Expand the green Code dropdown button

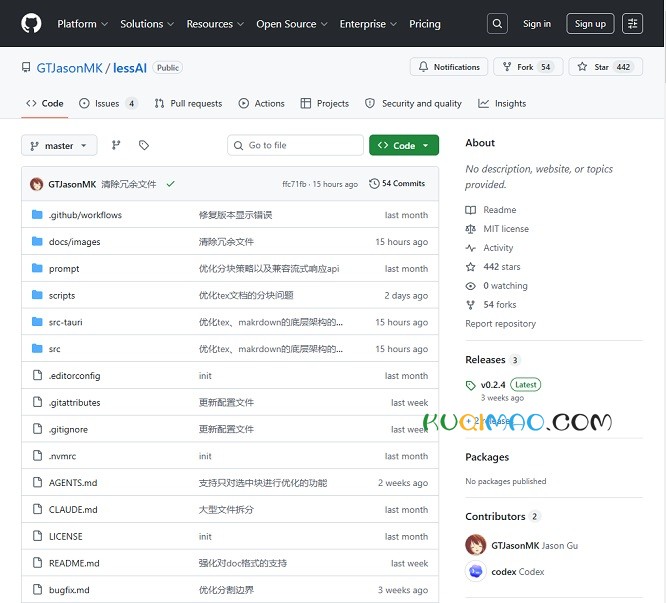coord(404,146)
